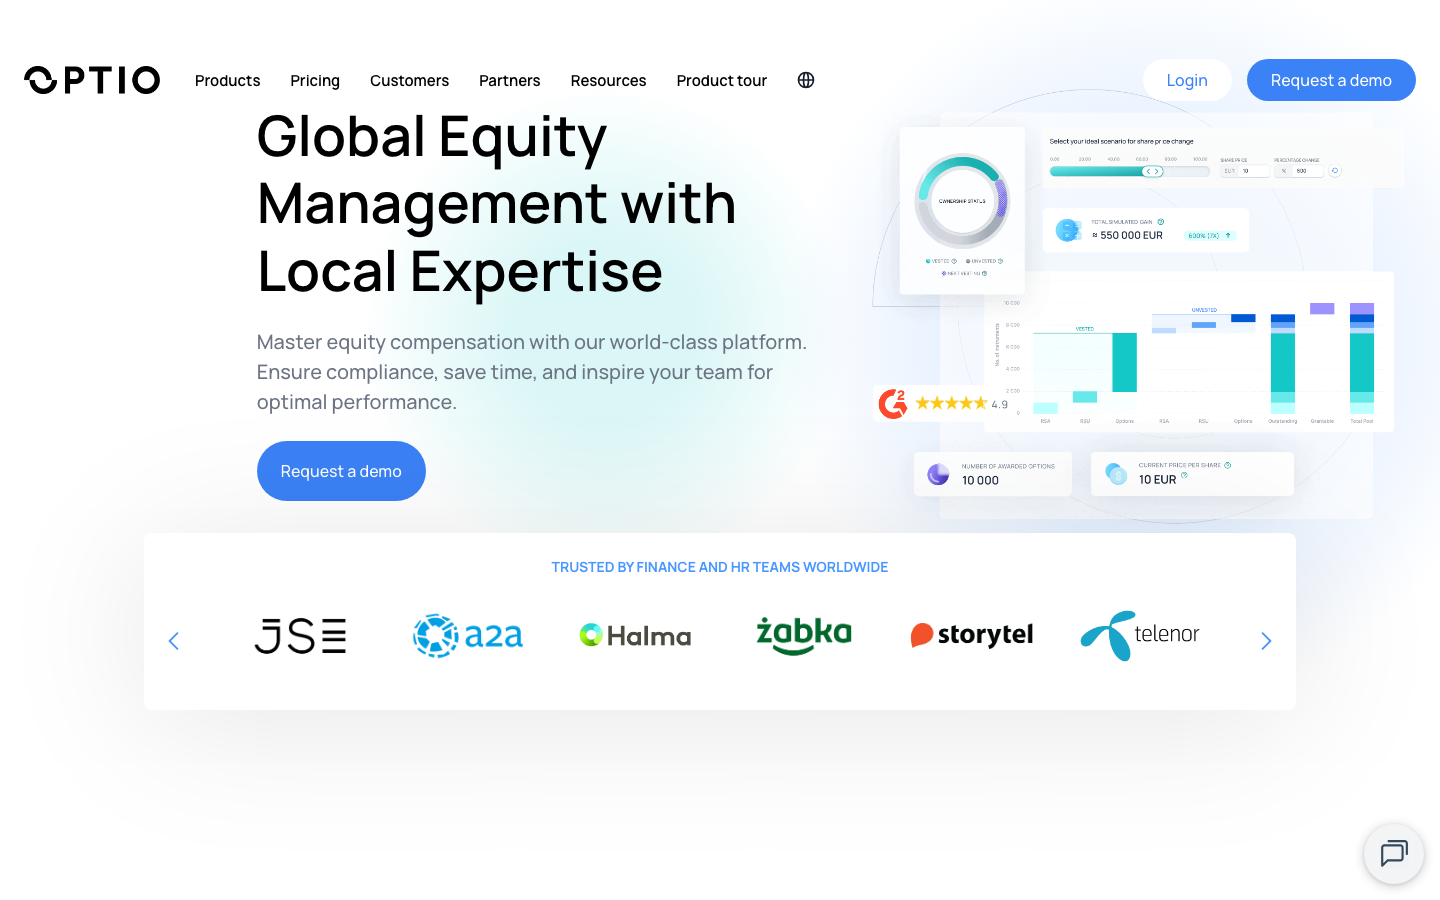The height and width of the screenshot is (900, 1440).
Task: Open the Products menu
Action: pyautogui.click(x=228, y=80)
